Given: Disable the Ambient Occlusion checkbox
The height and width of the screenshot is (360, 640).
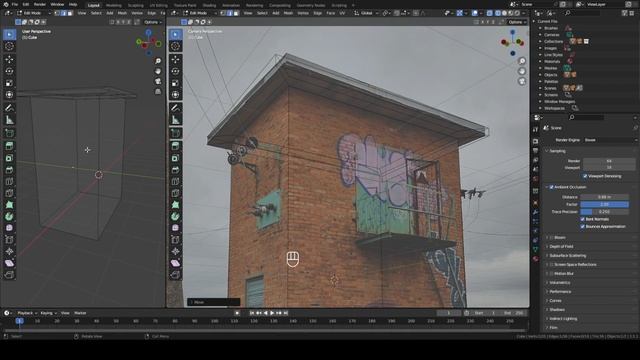Looking at the screenshot, I should [551, 187].
